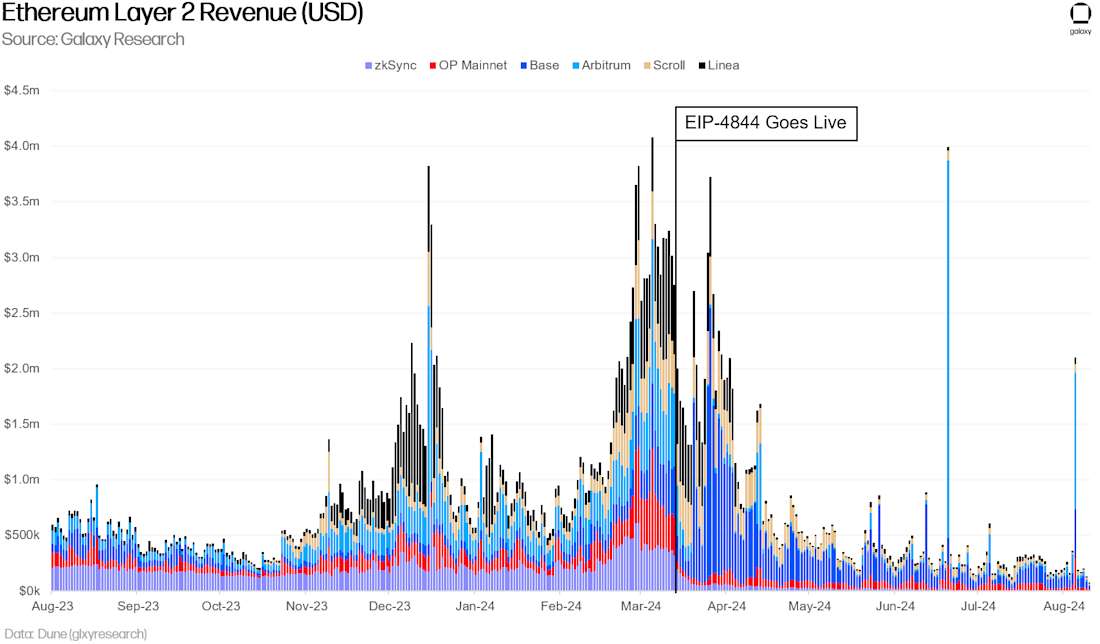Click the Jul-24 x-axis label

978,606
